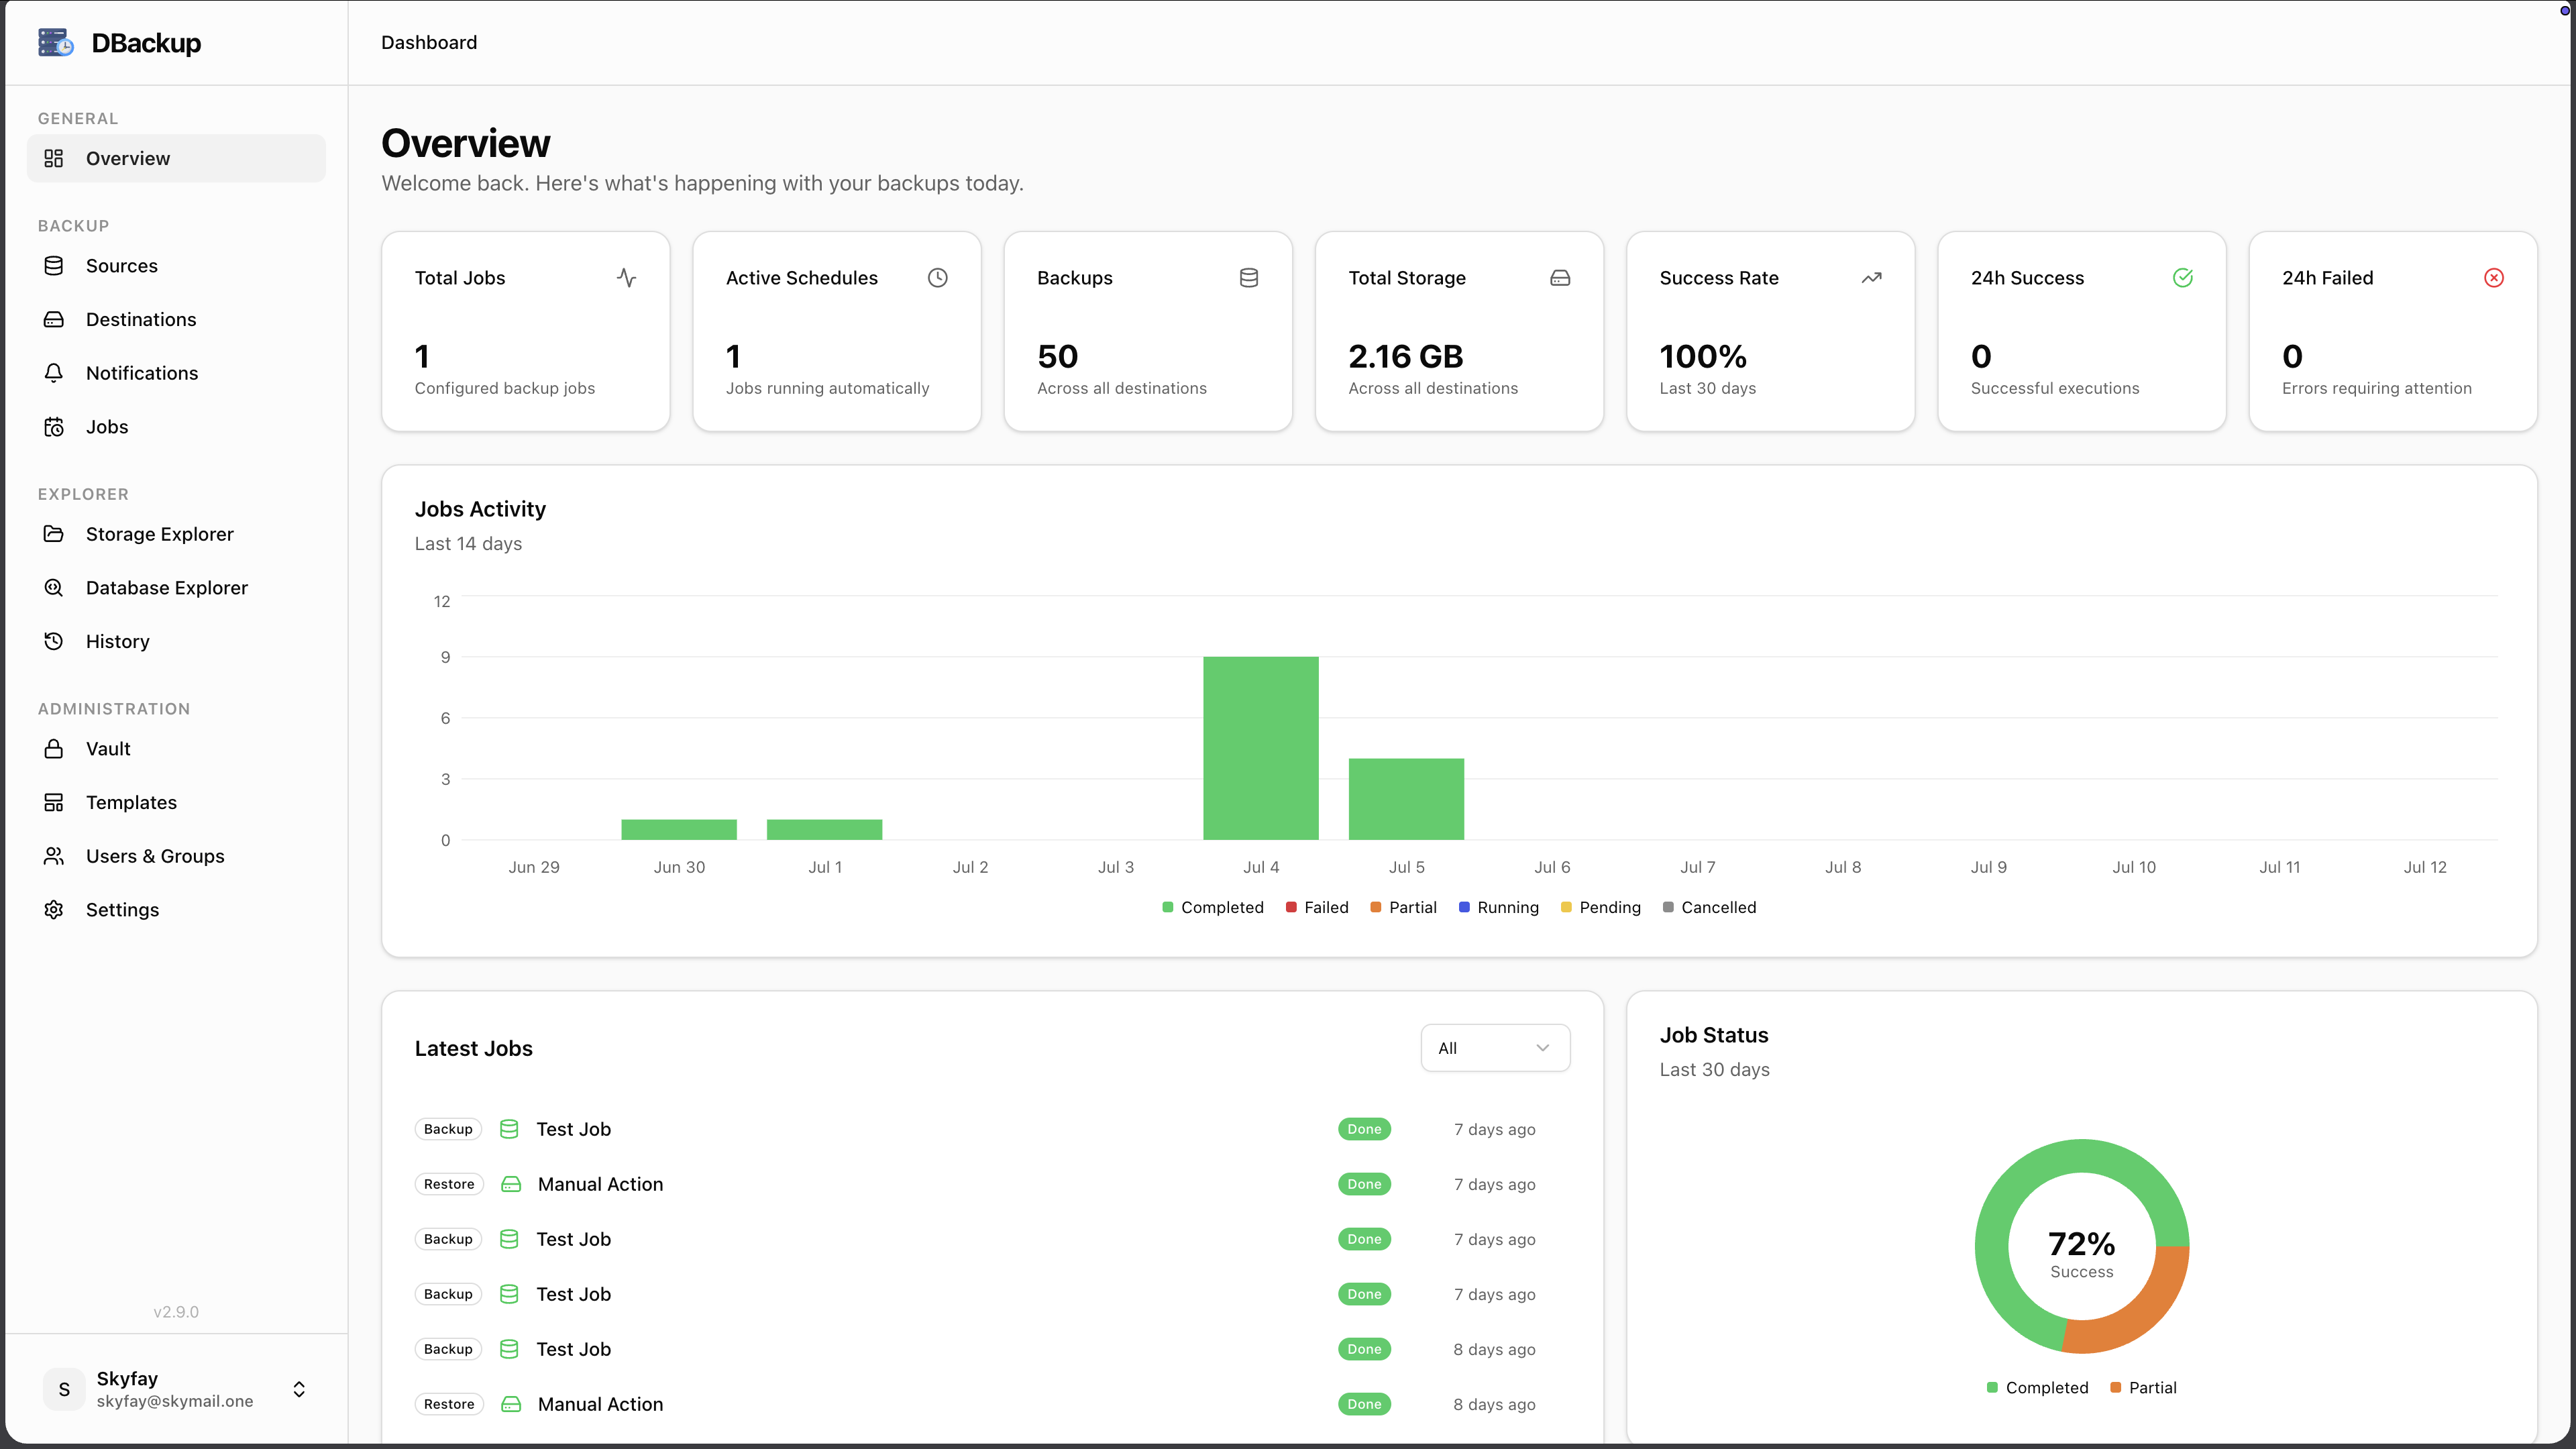Click the chevron in the All combo box
This screenshot has height=1449, width=2576.
click(x=1542, y=1048)
